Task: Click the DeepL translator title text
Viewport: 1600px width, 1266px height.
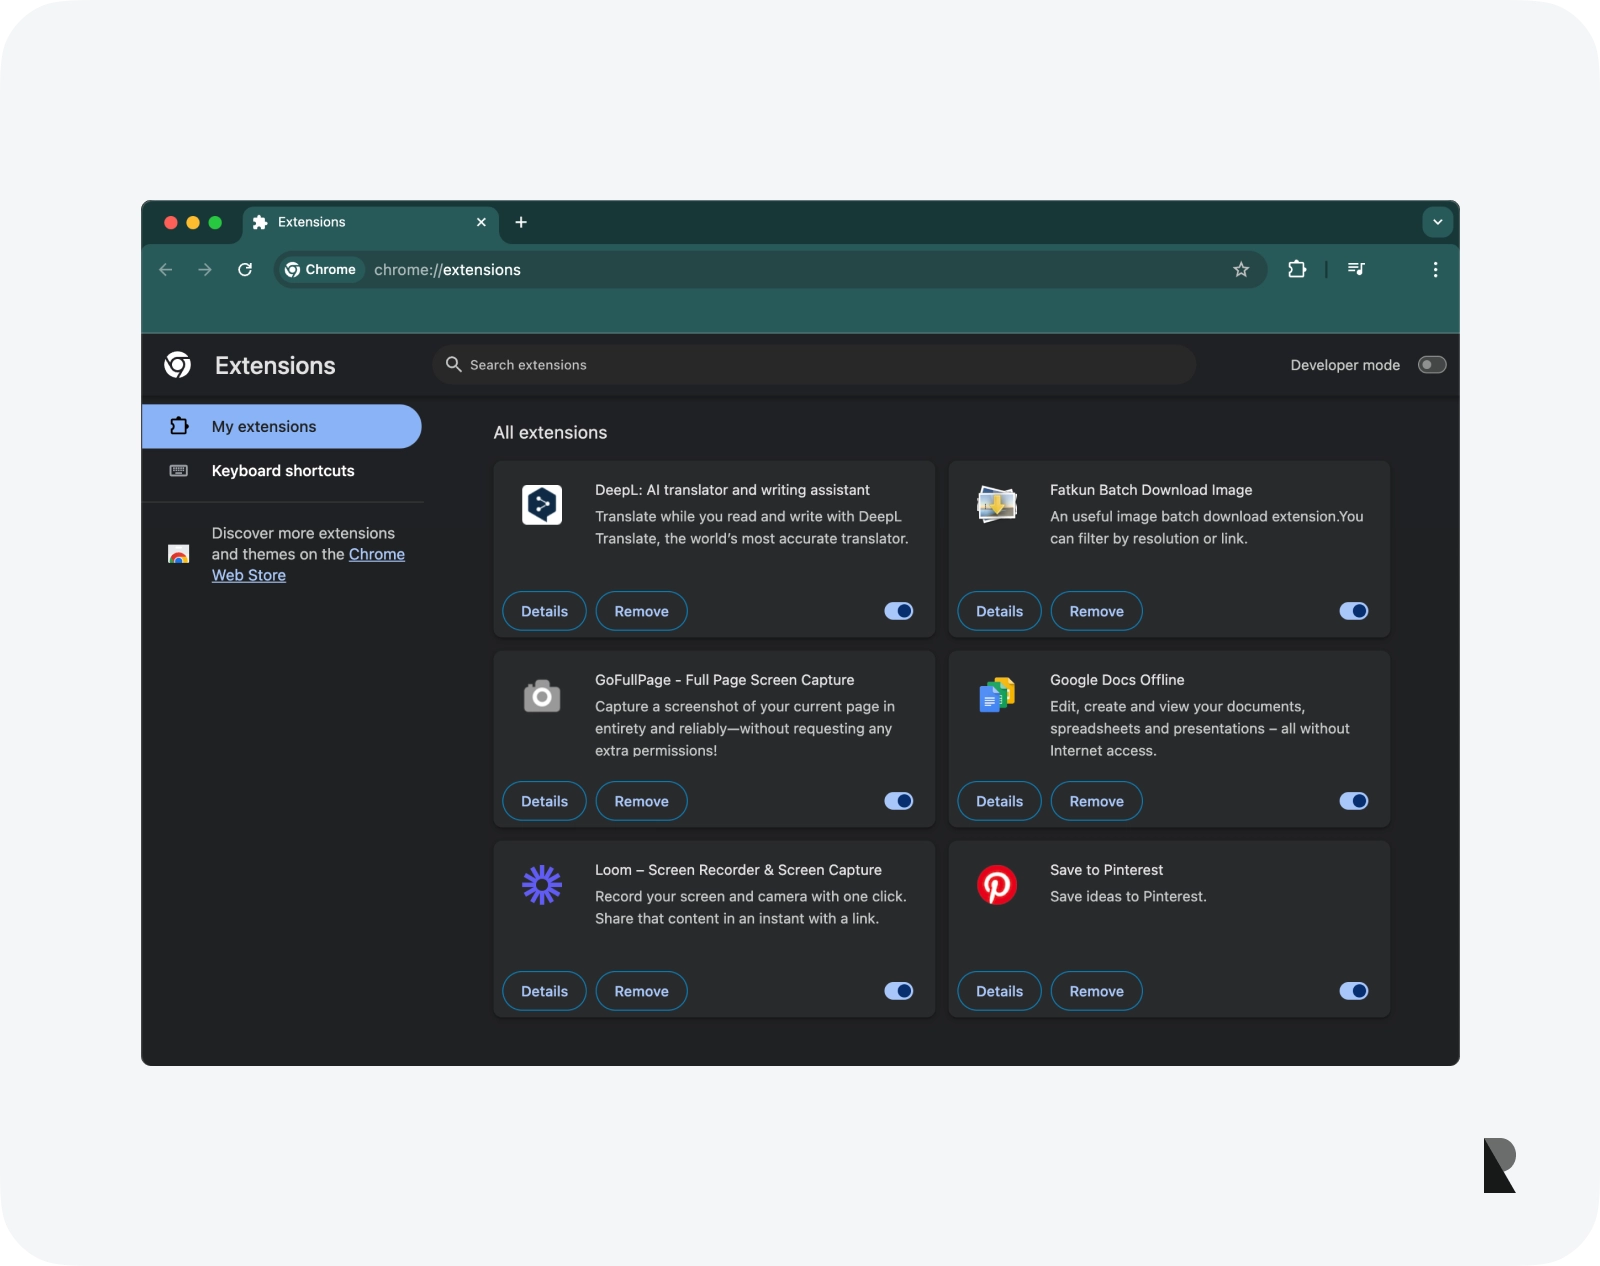Action: [732, 490]
